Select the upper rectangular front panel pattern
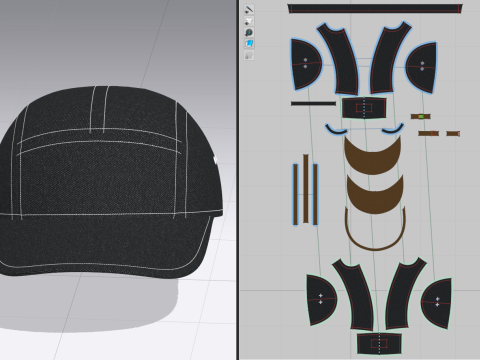 [x=364, y=108]
